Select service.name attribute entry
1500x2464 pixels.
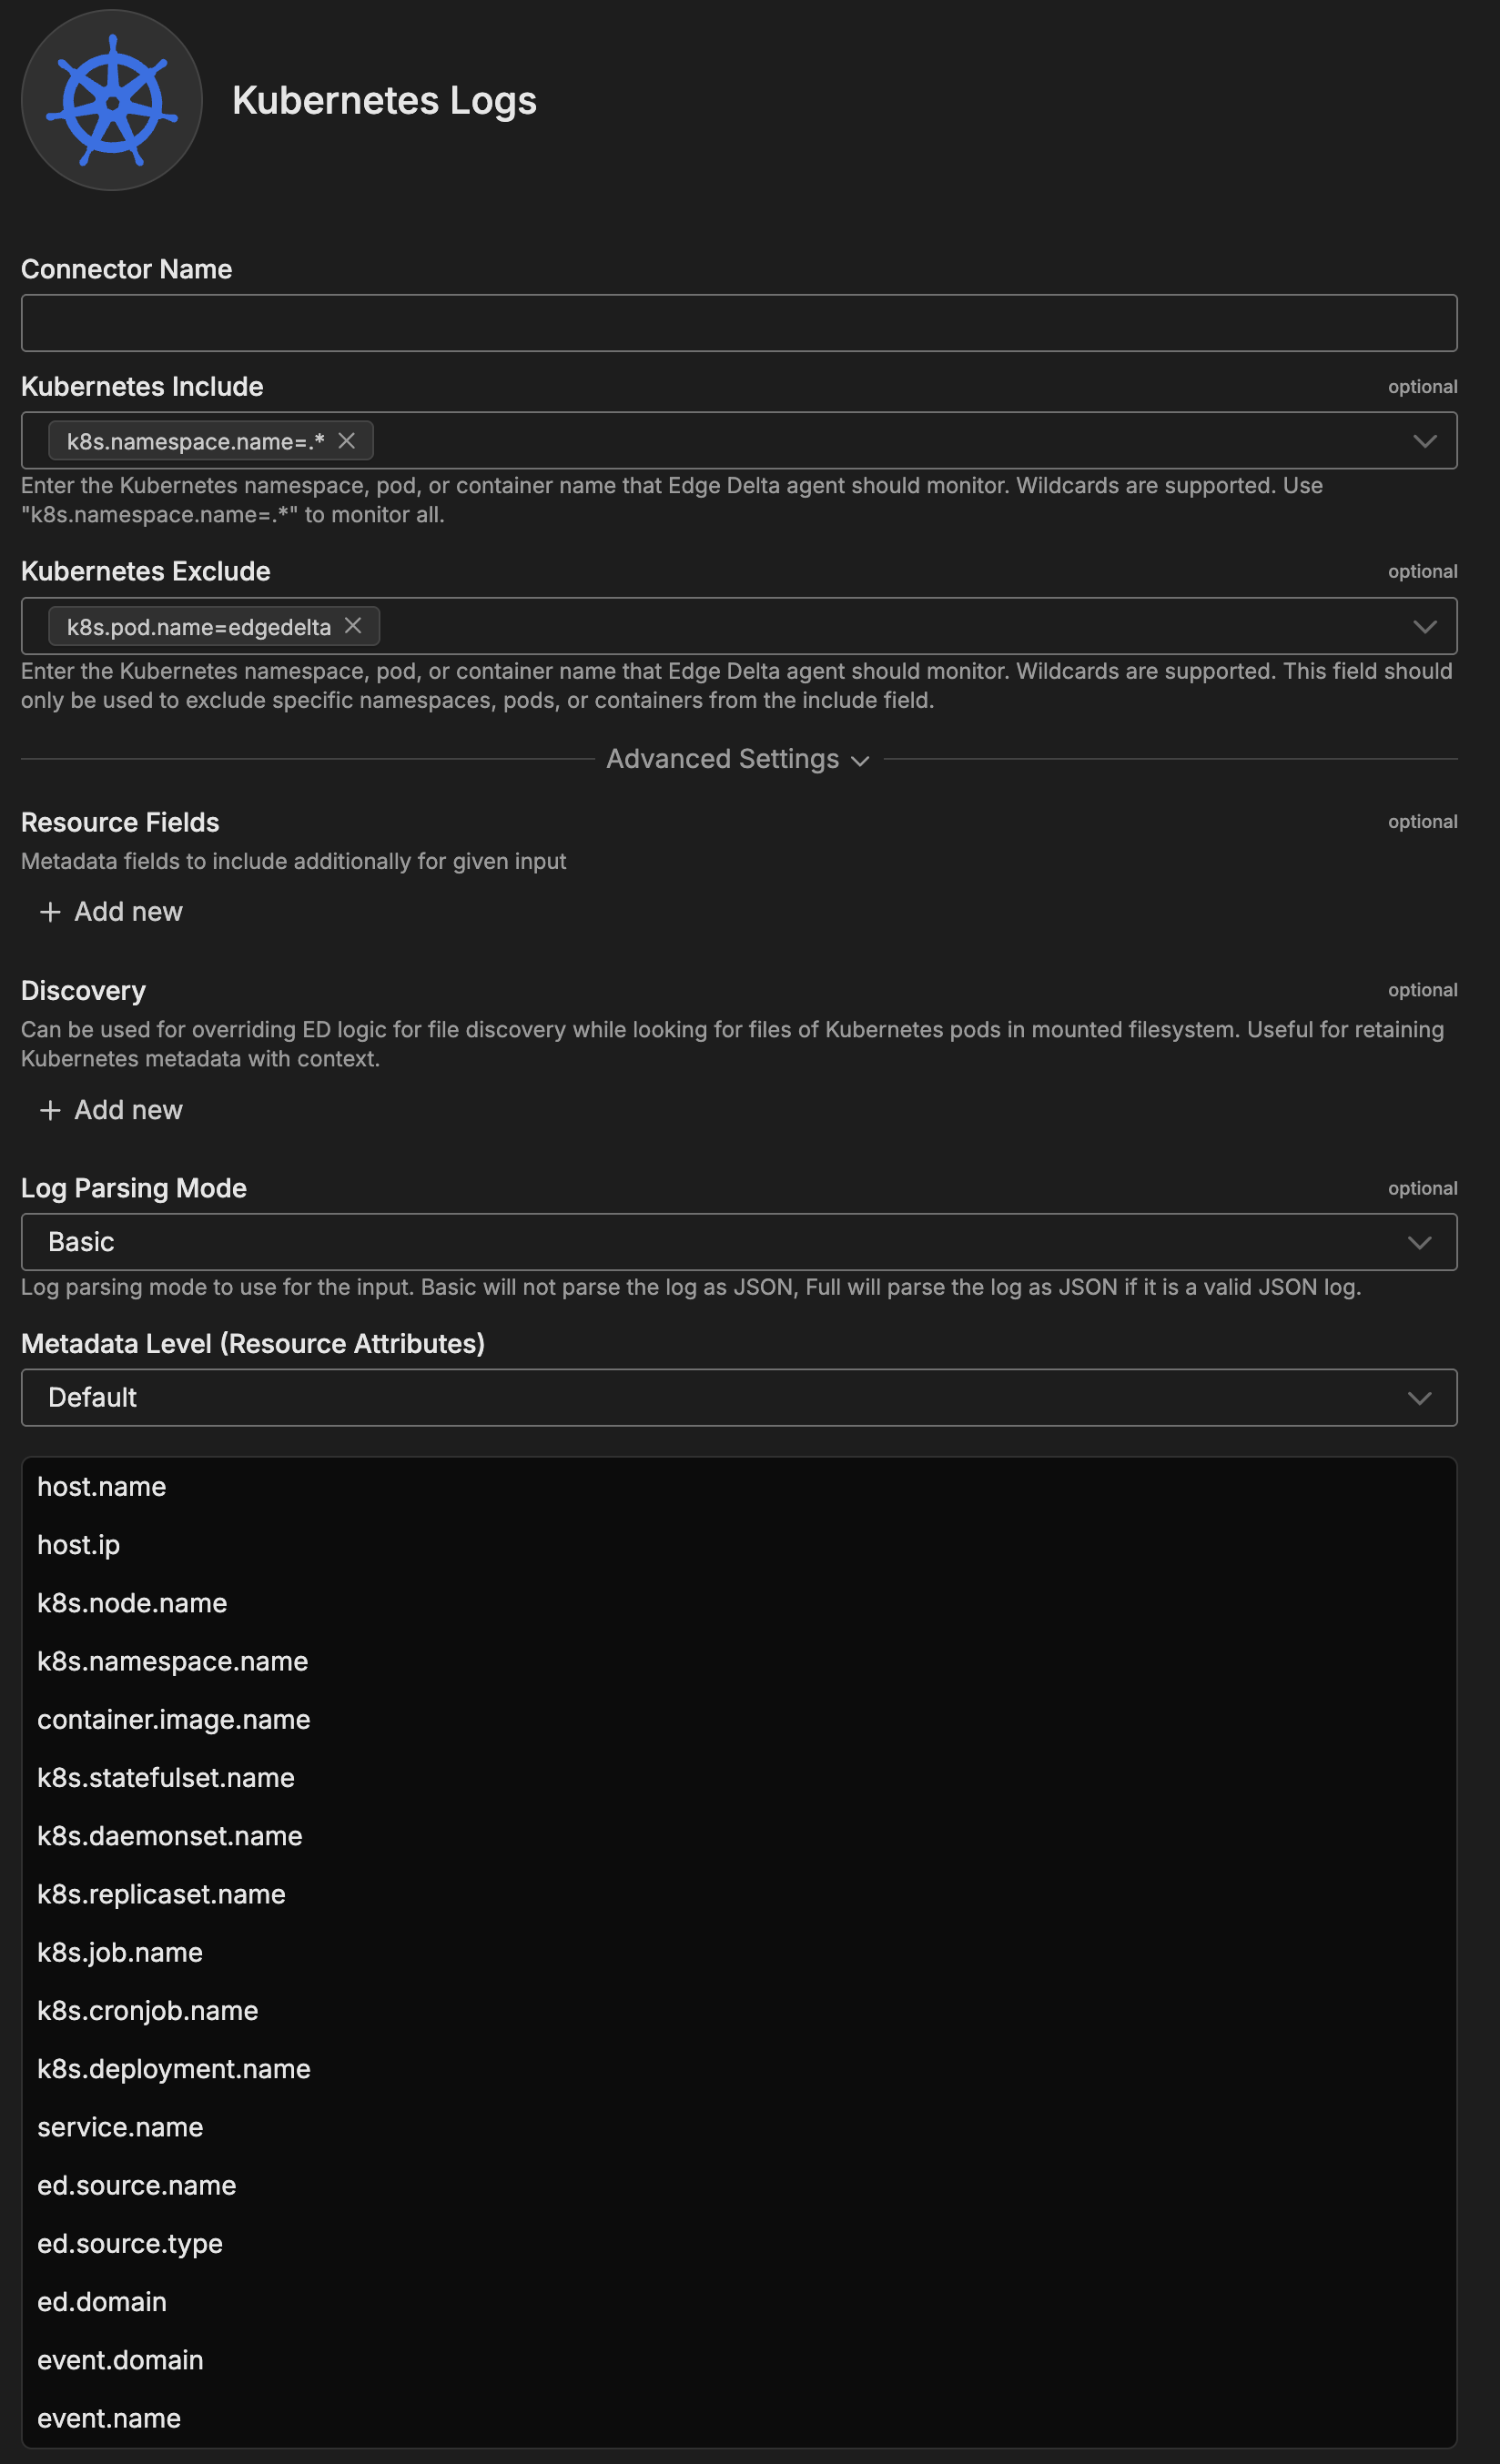(x=120, y=2127)
